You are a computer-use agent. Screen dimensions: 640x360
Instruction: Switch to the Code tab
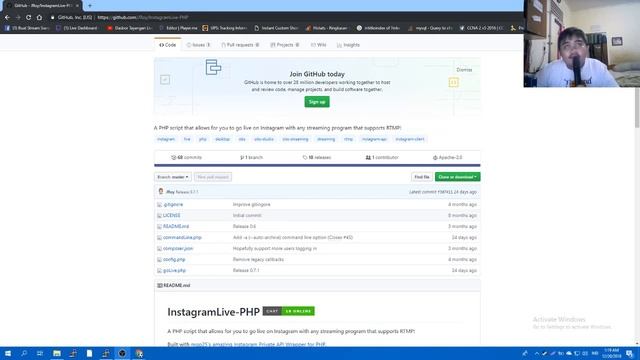(x=168, y=45)
